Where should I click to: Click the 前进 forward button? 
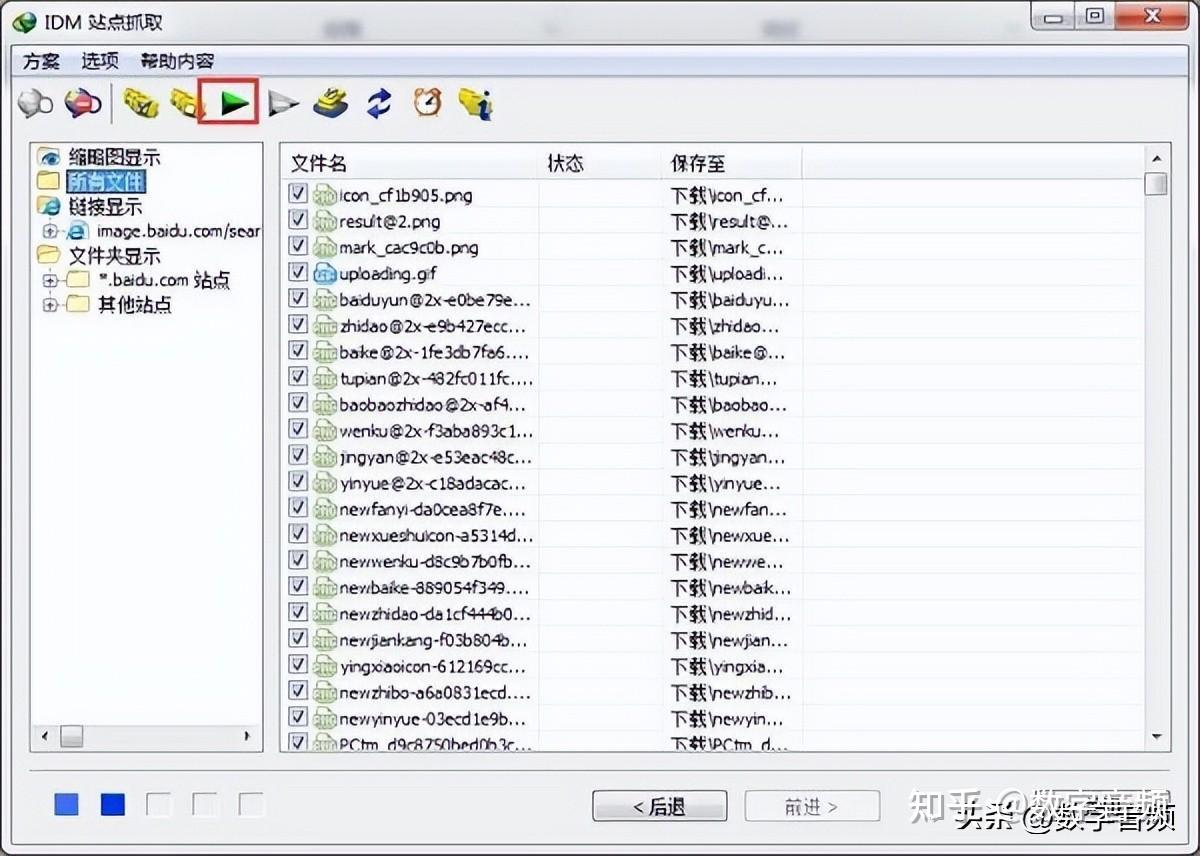point(811,806)
